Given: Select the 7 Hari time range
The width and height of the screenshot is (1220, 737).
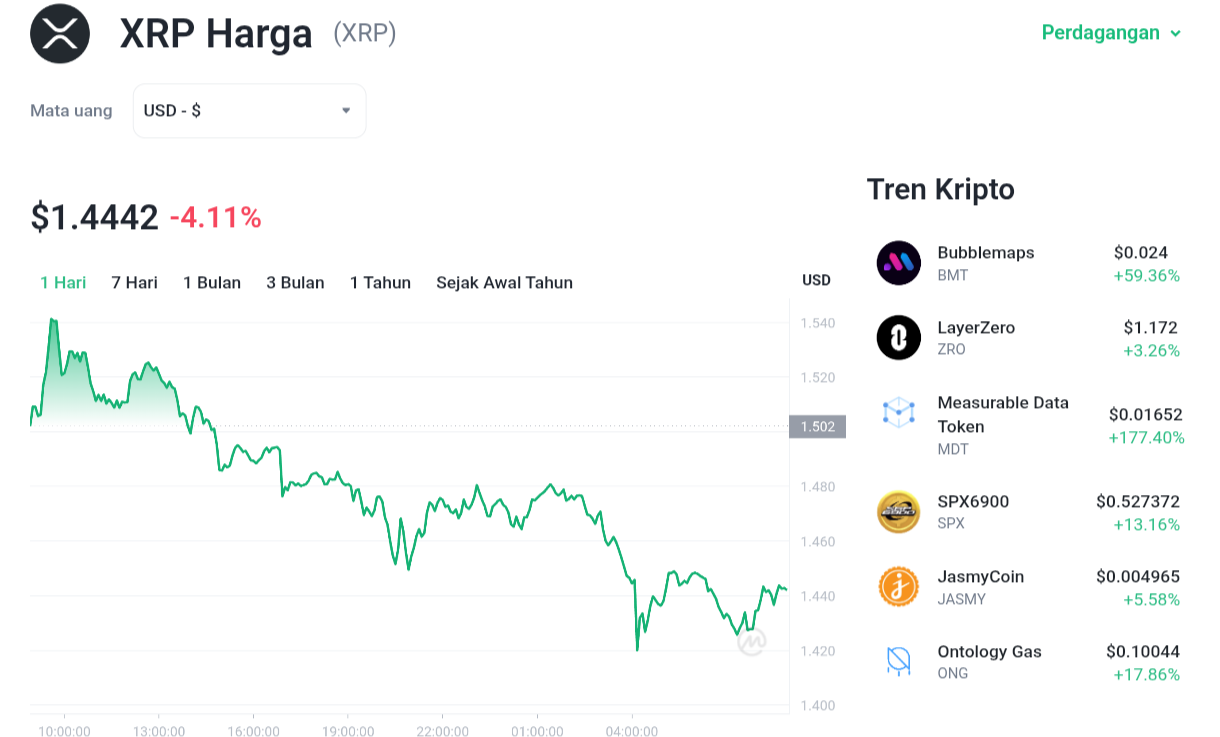Looking at the screenshot, I should [x=134, y=283].
